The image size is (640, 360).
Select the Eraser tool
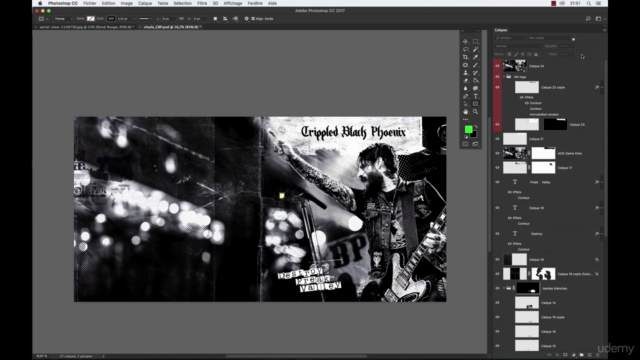tap(465, 80)
